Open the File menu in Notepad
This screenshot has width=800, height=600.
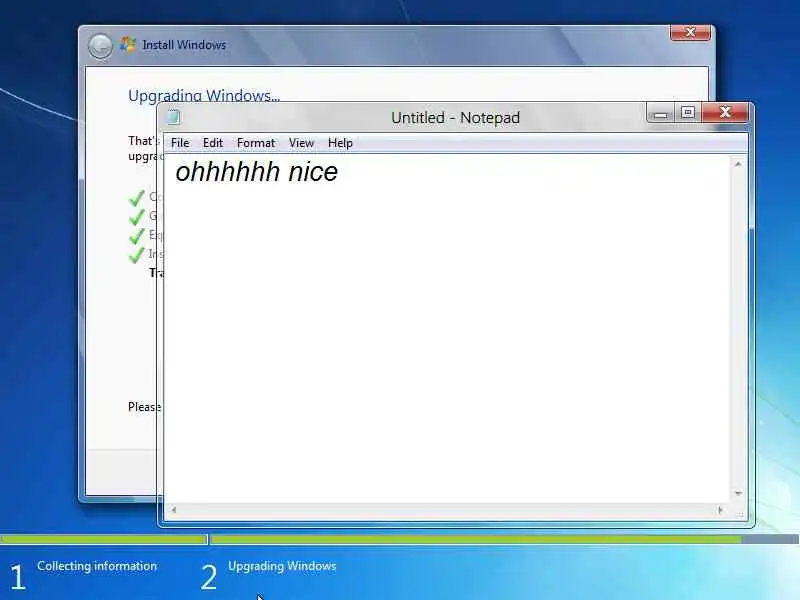pyautogui.click(x=180, y=143)
